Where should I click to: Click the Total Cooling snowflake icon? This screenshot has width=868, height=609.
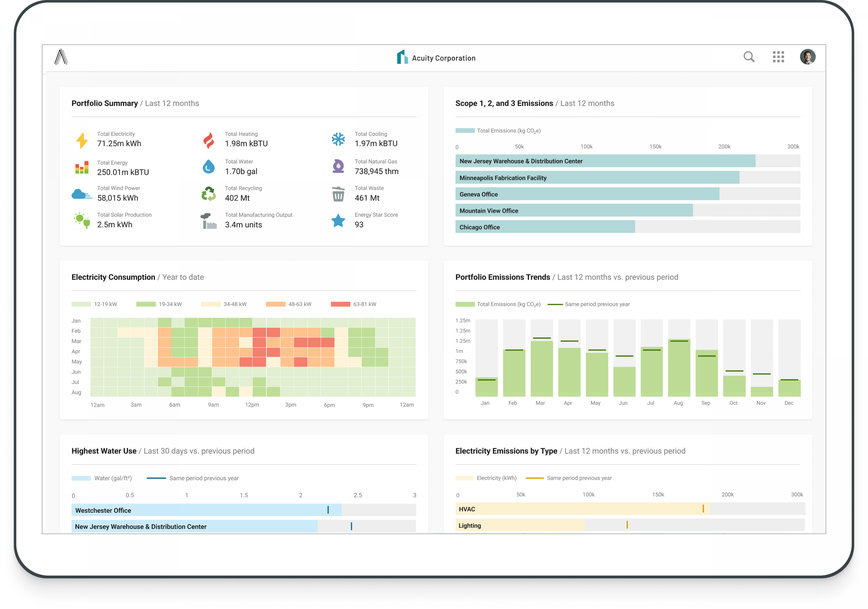click(338, 140)
